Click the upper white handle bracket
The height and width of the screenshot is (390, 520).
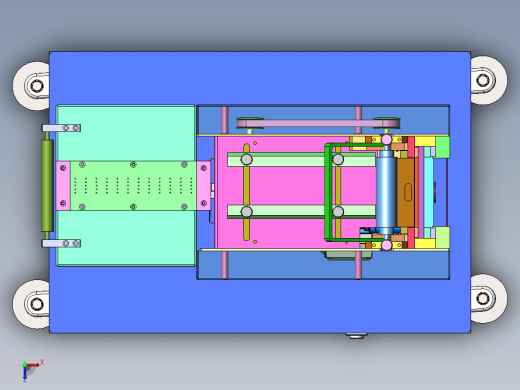[61, 128]
